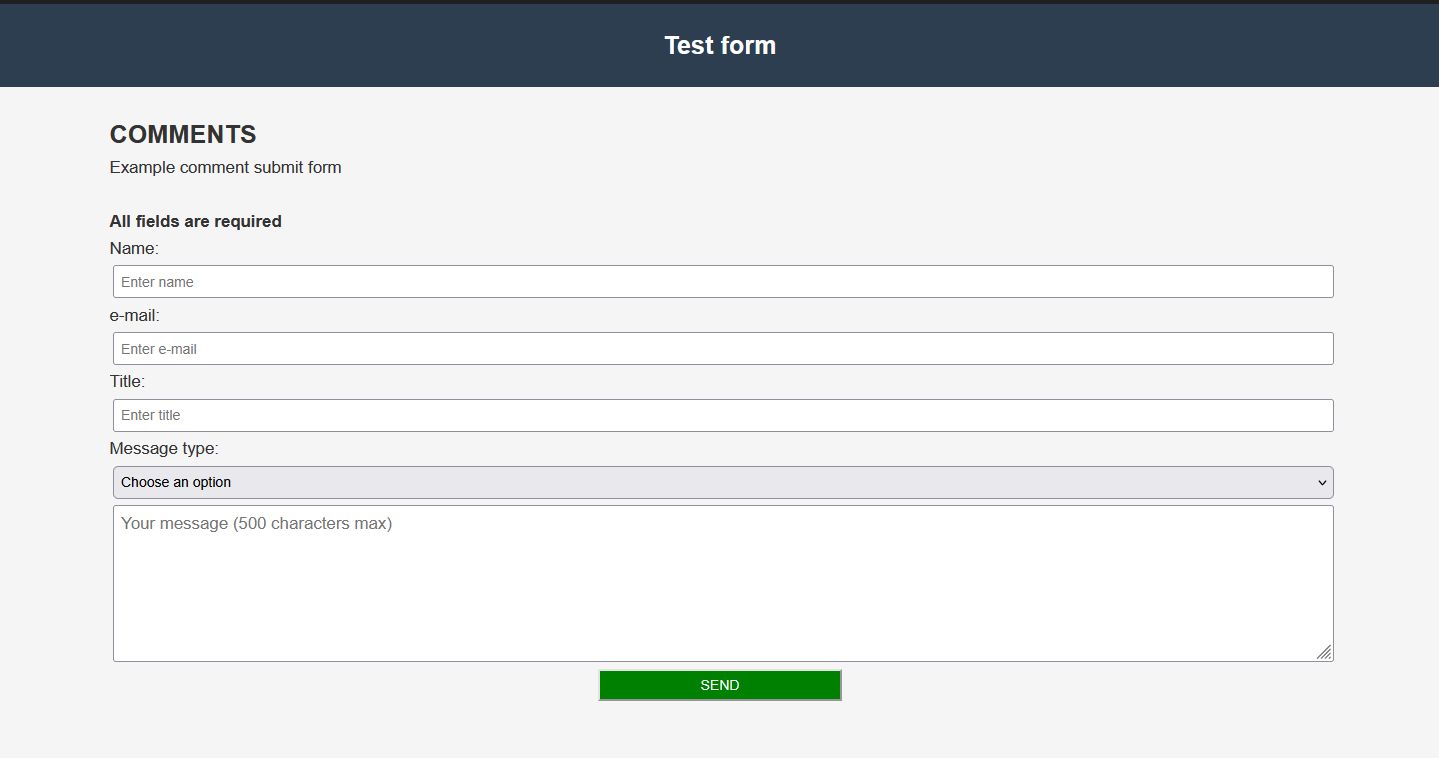The height and width of the screenshot is (758, 1439).
Task: Open the Message type dropdown
Action: (723, 482)
